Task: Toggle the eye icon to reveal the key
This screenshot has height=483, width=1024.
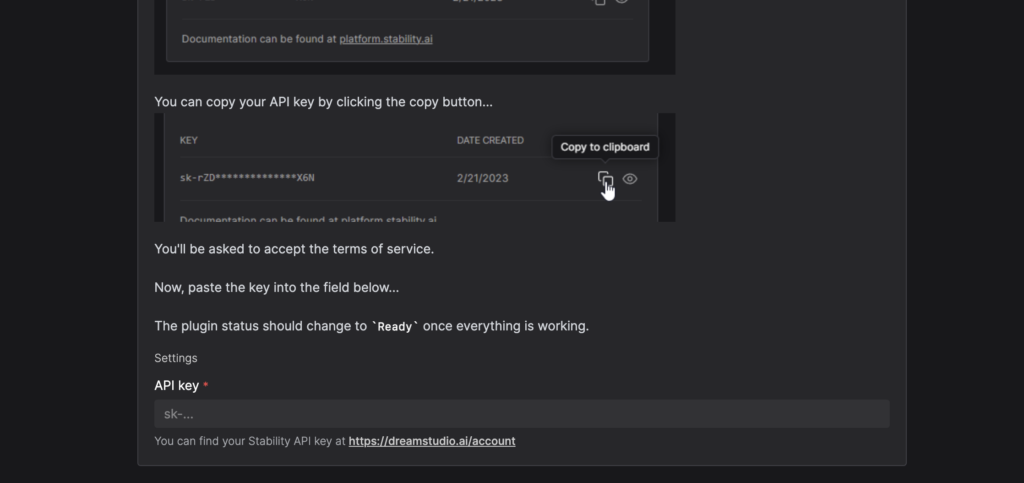Action: click(x=630, y=179)
